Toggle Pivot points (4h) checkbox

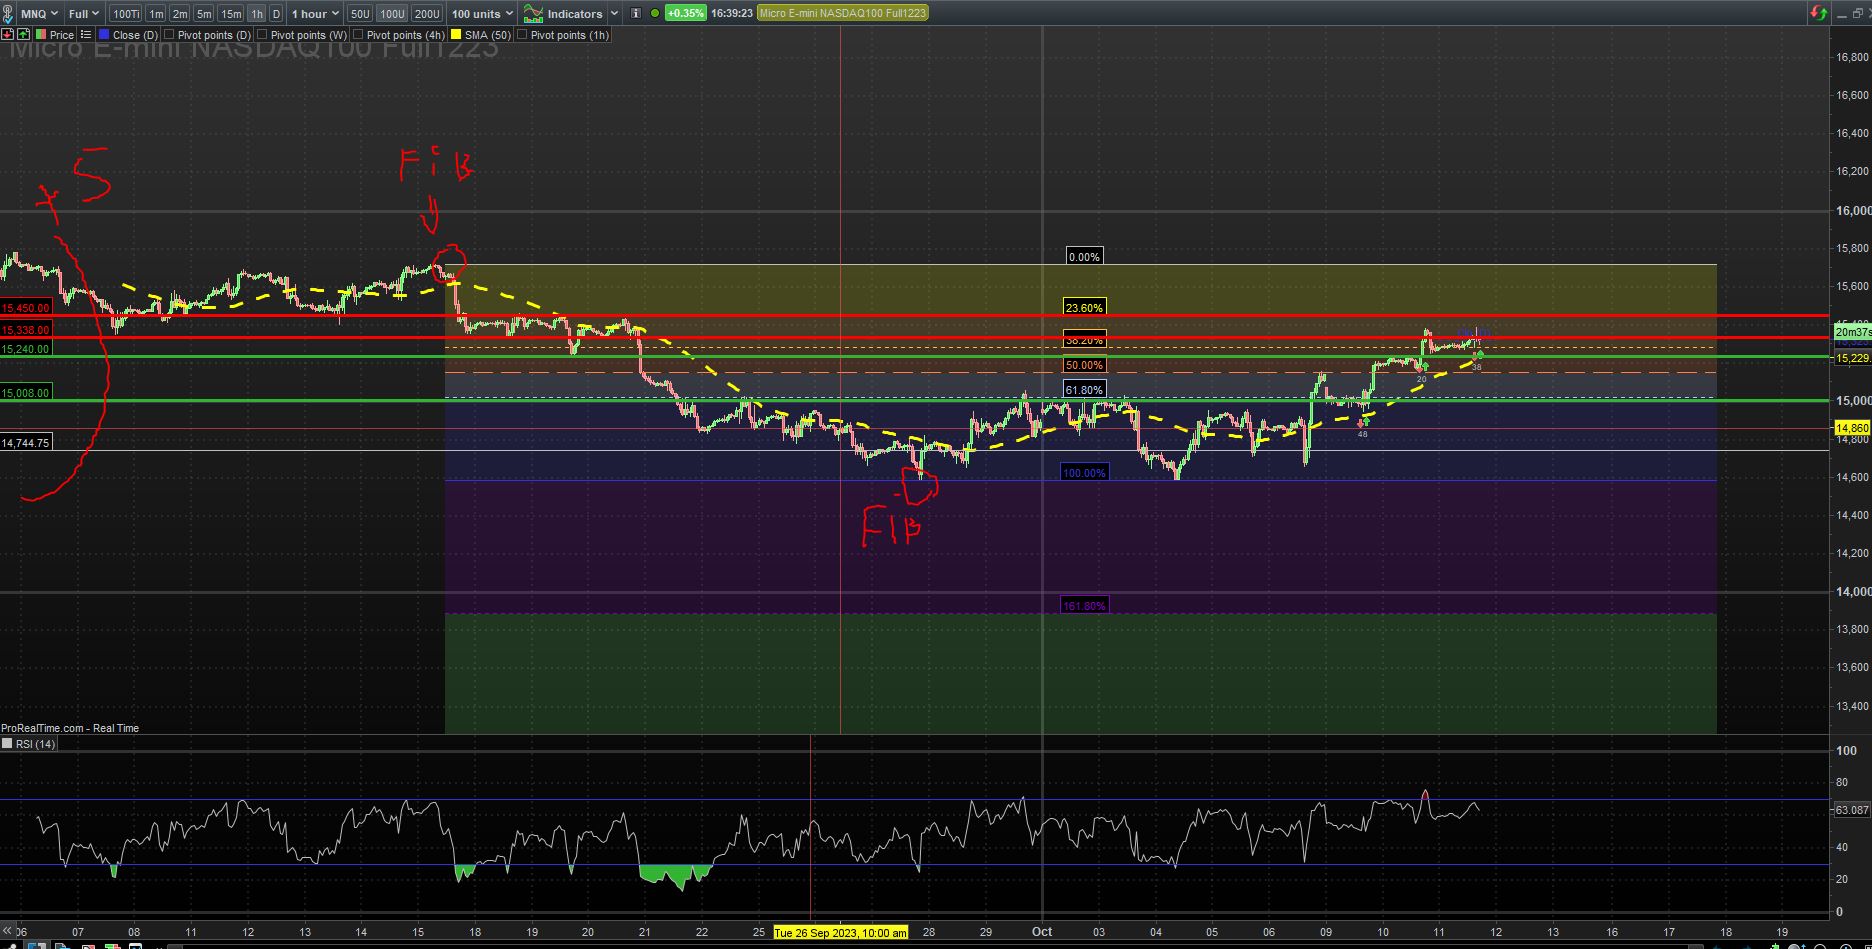click(x=358, y=35)
